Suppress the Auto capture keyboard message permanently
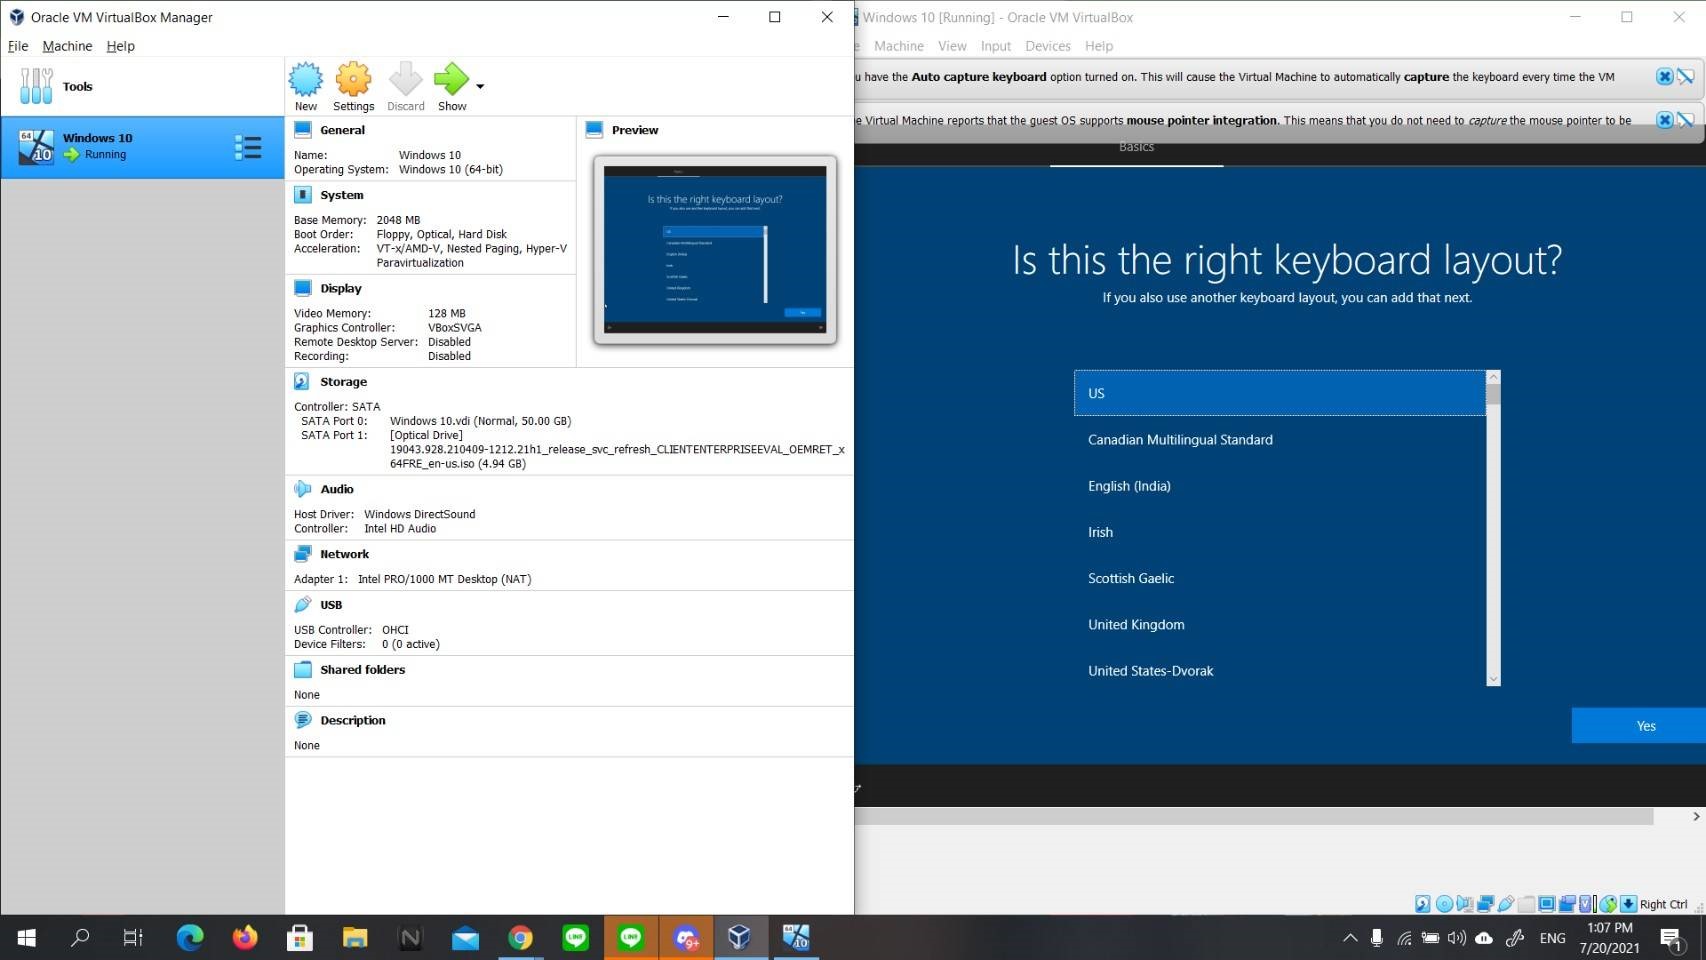 [1686, 77]
